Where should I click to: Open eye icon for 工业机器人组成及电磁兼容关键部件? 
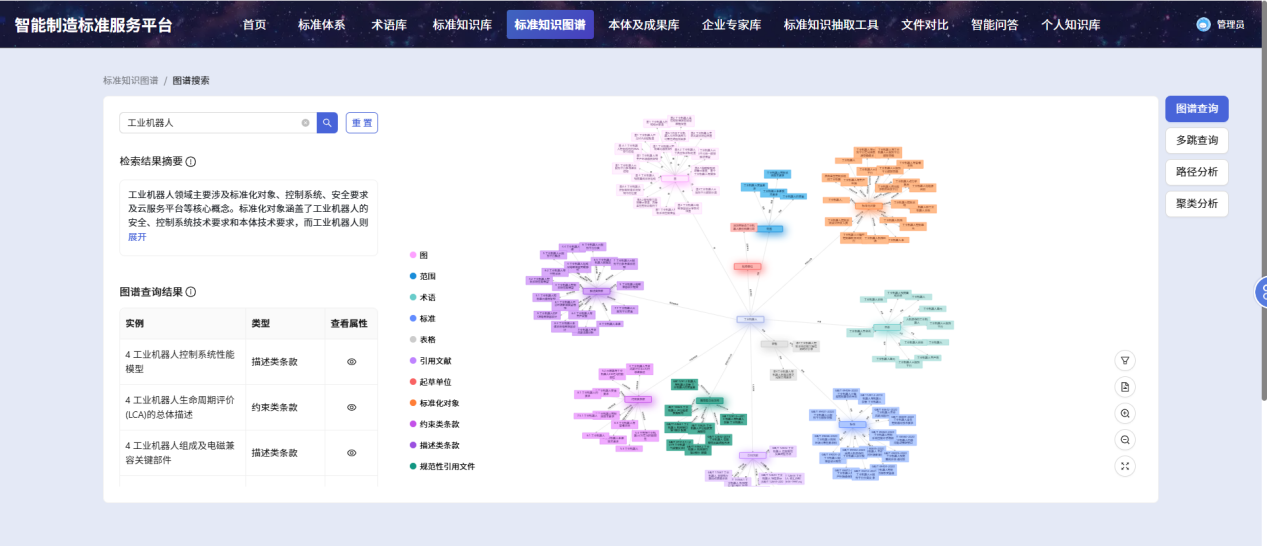coord(351,453)
